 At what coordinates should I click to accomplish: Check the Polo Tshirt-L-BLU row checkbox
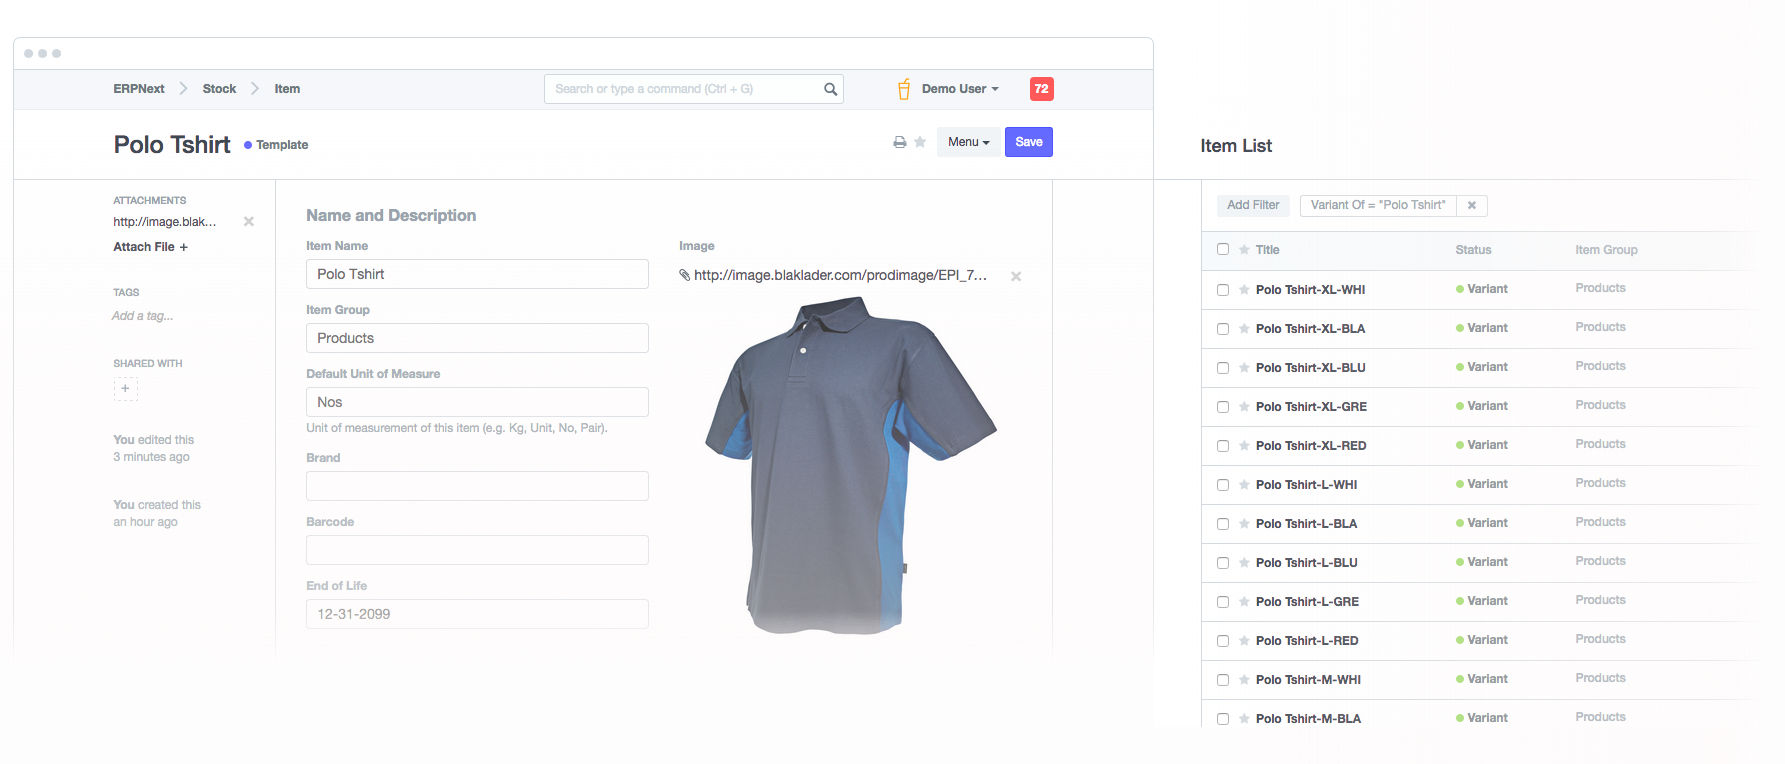pyautogui.click(x=1223, y=563)
